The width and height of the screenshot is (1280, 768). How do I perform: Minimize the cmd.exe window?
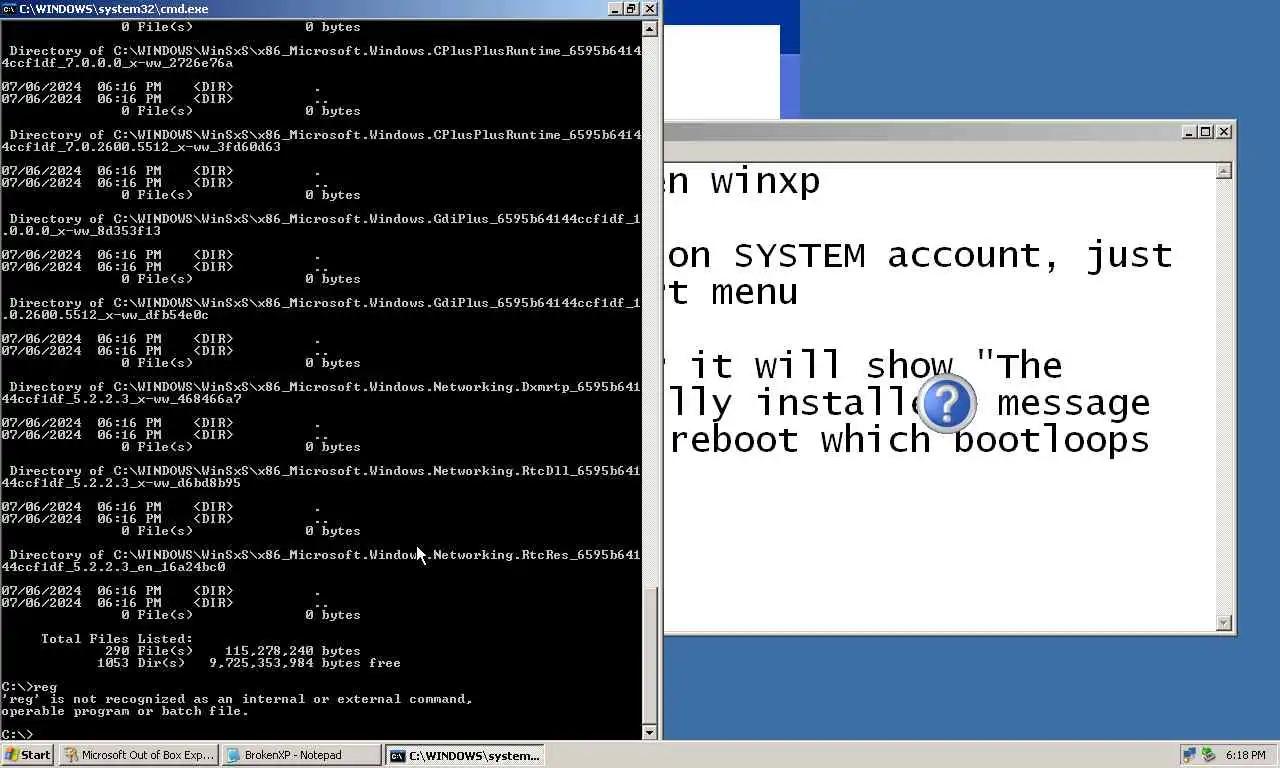pos(614,8)
